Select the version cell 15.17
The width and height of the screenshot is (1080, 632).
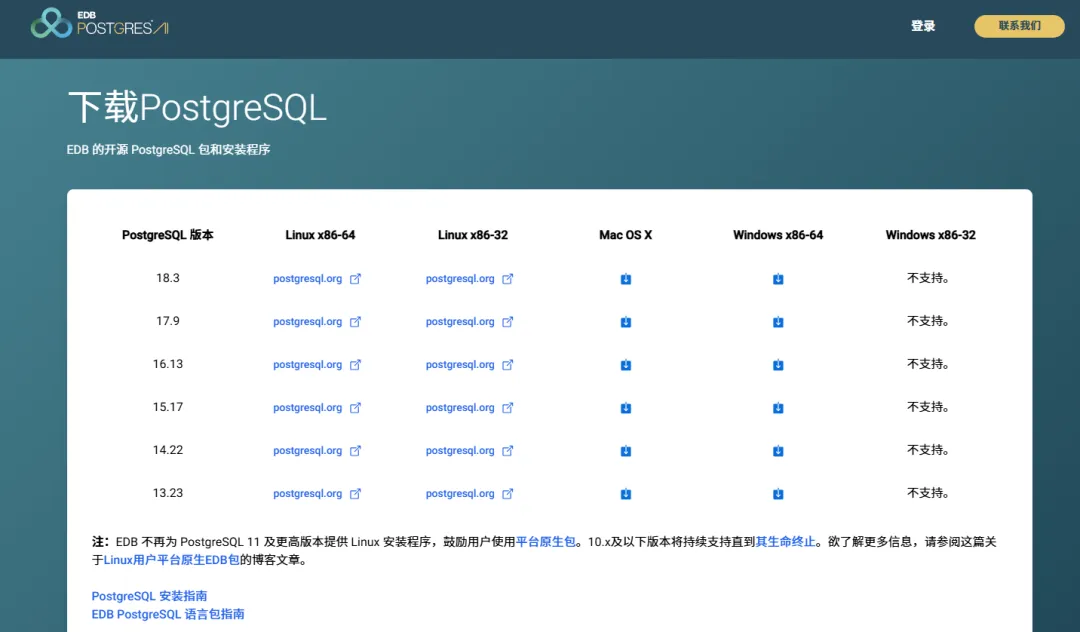tap(167, 407)
